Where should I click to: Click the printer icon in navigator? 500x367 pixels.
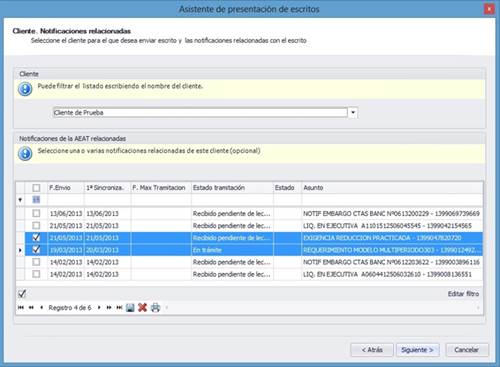click(155, 307)
